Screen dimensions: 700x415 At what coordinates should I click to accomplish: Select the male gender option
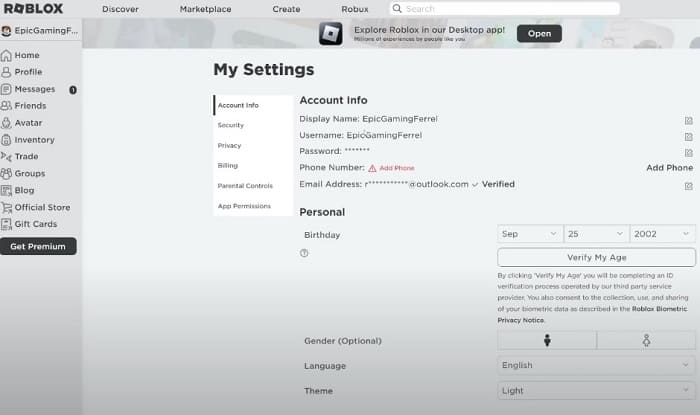pyautogui.click(x=547, y=340)
